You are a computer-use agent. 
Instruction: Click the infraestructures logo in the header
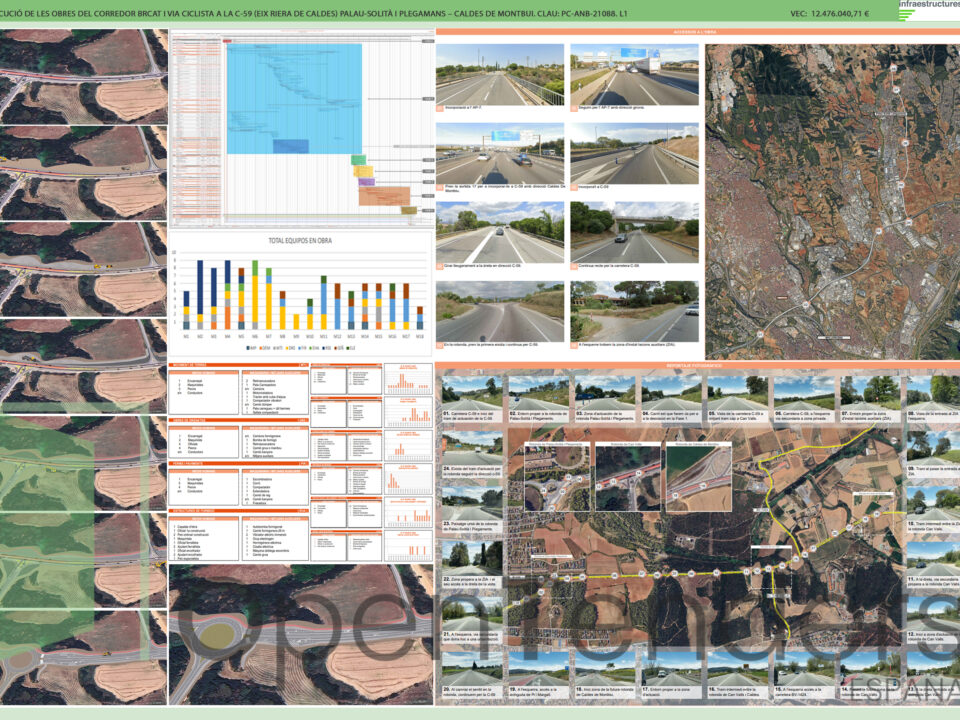[x=928, y=6]
